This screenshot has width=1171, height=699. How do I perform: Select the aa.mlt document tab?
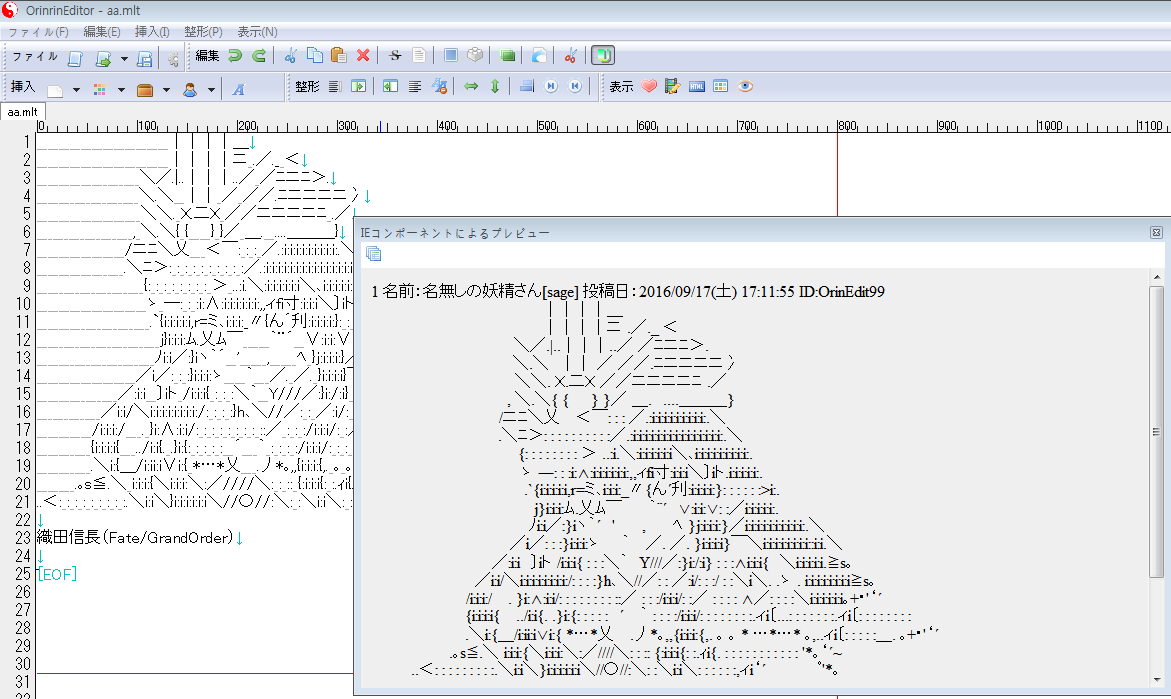click(22, 112)
